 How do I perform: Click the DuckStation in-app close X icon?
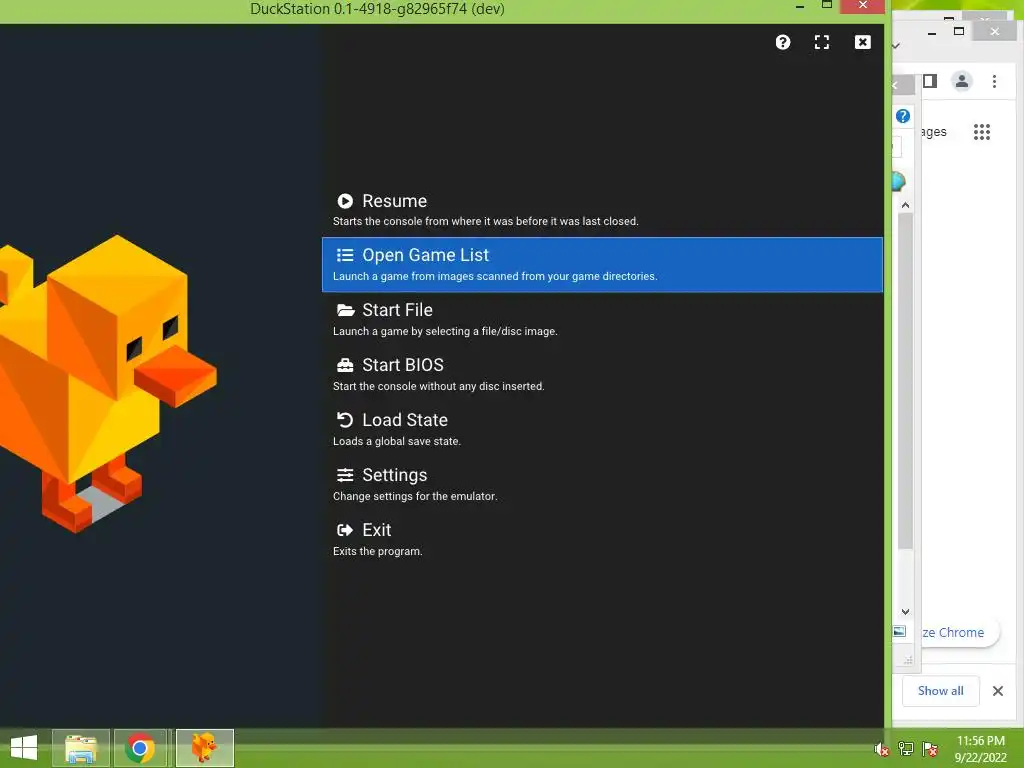[x=862, y=42]
